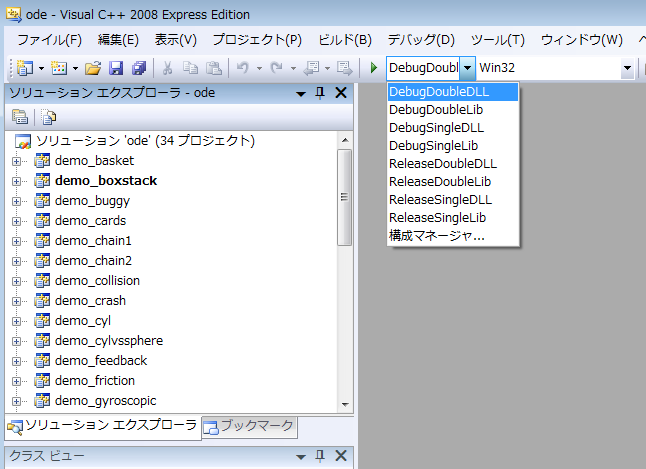Open the Undo history dropdown arrow
Image resolution: width=646 pixels, height=469 pixels.
click(x=260, y=68)
